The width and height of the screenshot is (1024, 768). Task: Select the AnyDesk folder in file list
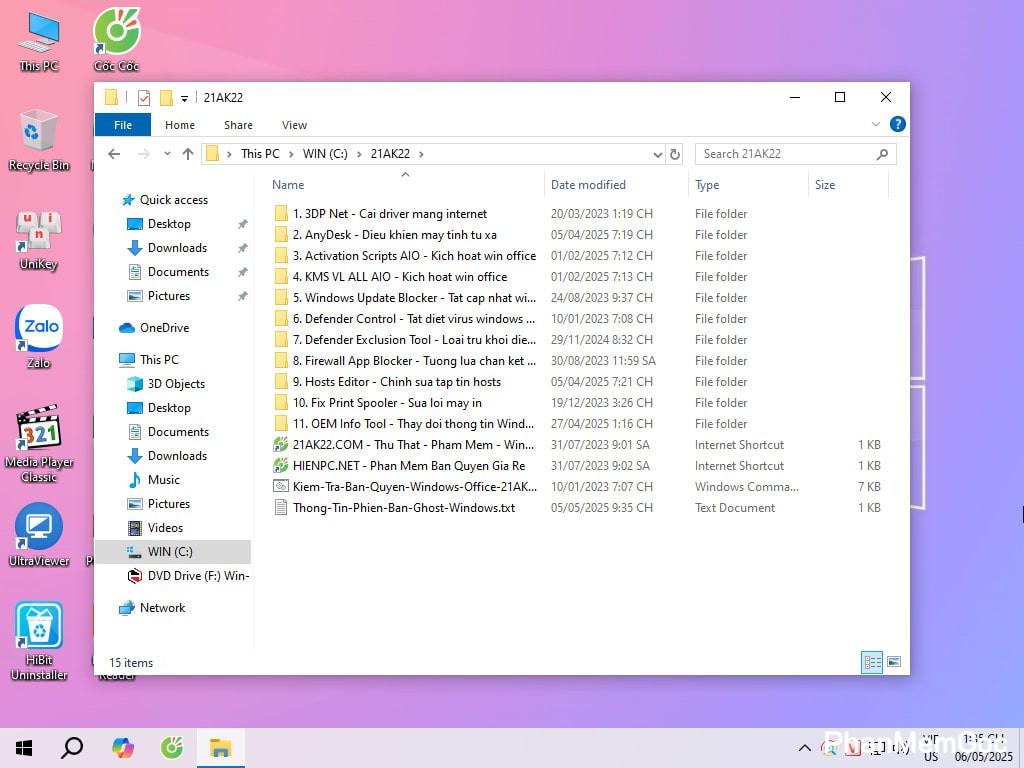point(394,235)
